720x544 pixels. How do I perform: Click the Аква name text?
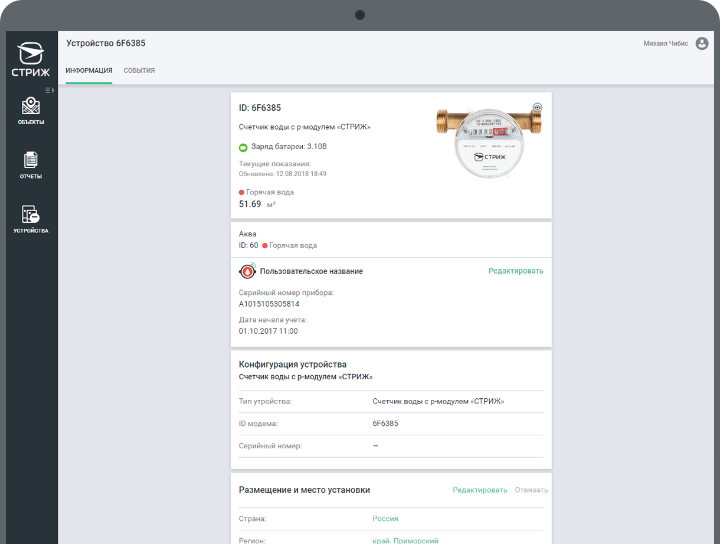(248, 234)
